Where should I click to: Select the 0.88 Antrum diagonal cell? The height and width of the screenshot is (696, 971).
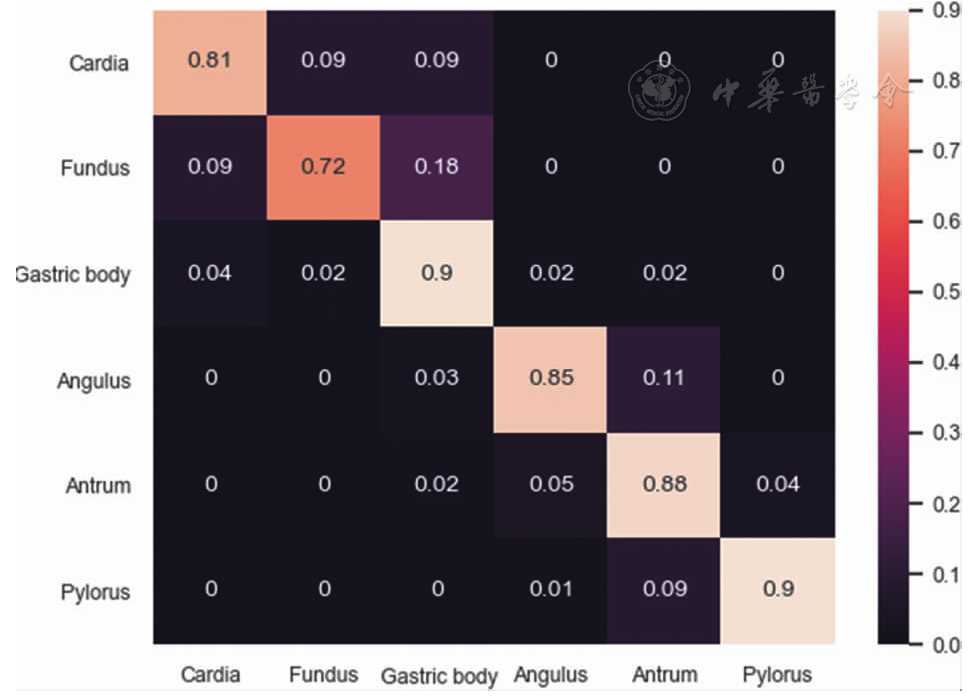665,484
